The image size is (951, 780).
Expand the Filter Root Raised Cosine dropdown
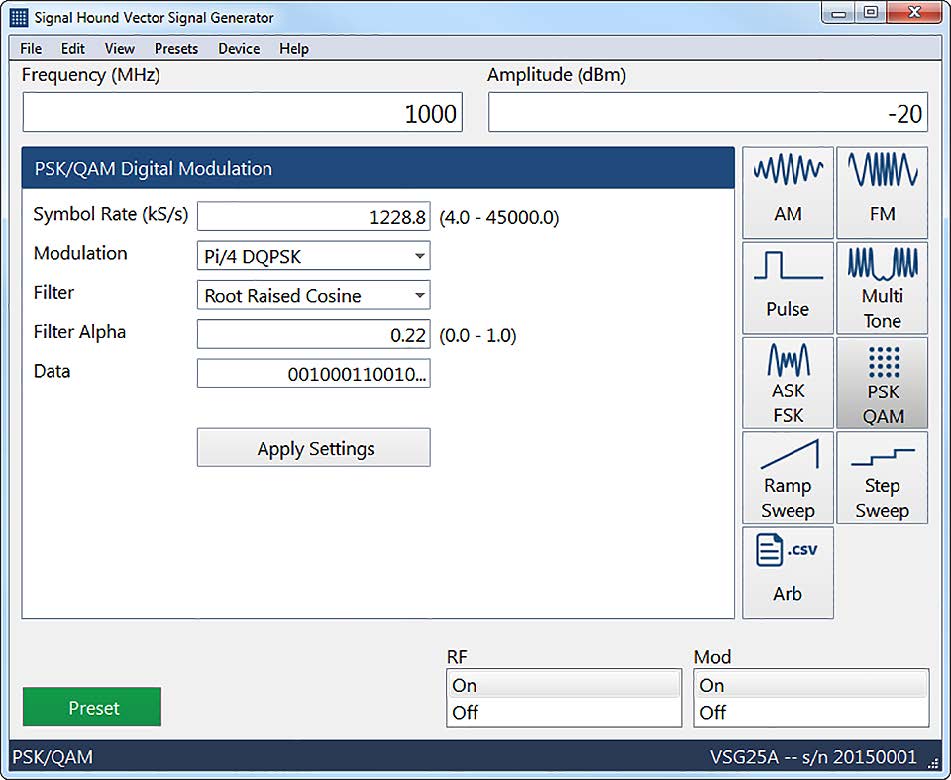click(314, 295)
